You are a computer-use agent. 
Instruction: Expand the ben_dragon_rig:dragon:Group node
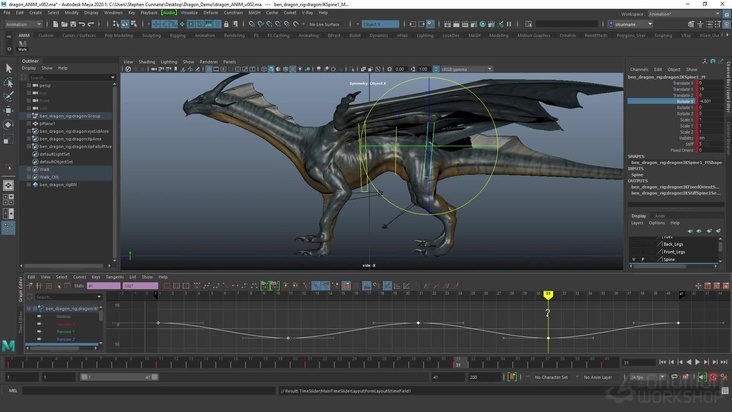click(30, 115)
